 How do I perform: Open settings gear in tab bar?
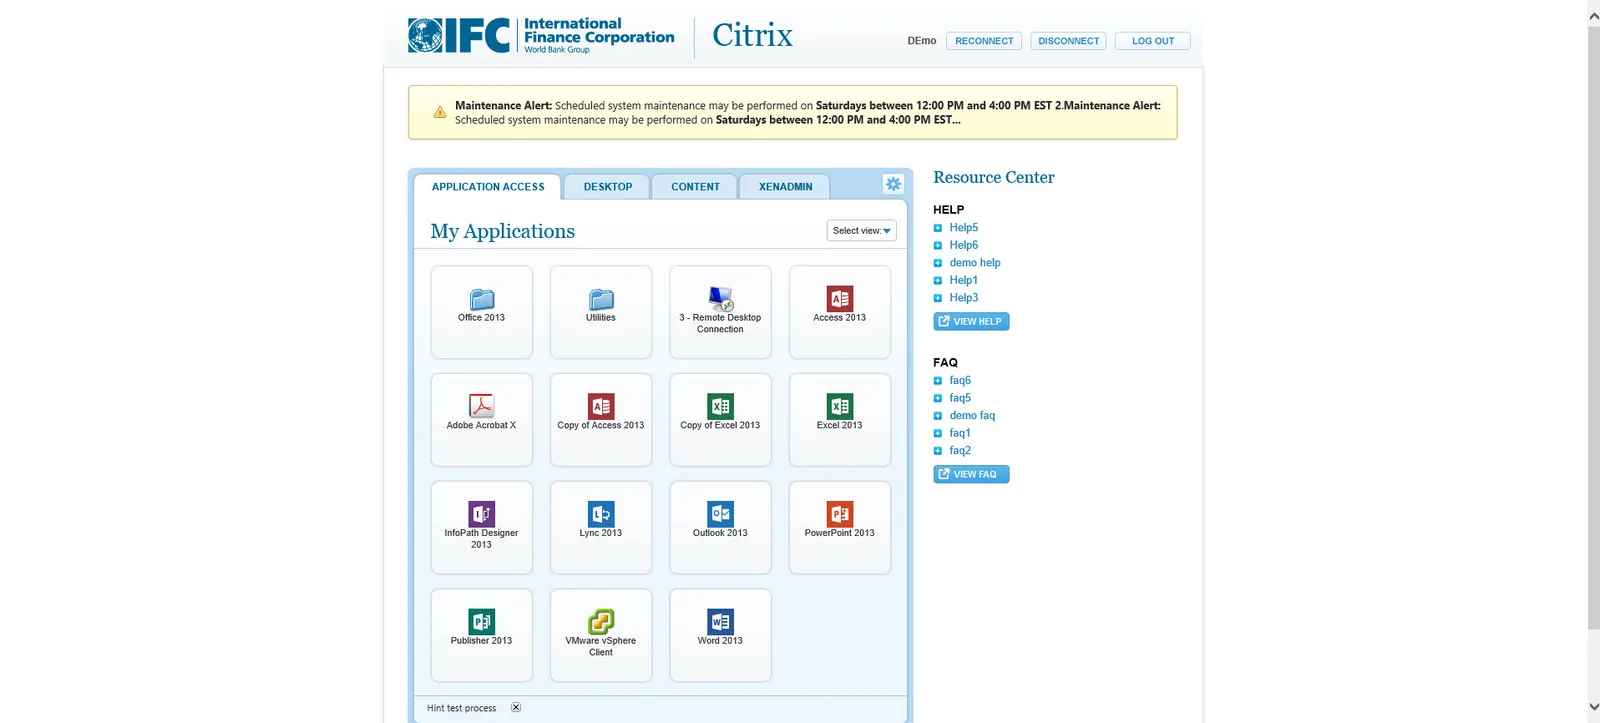pos(893,184)
